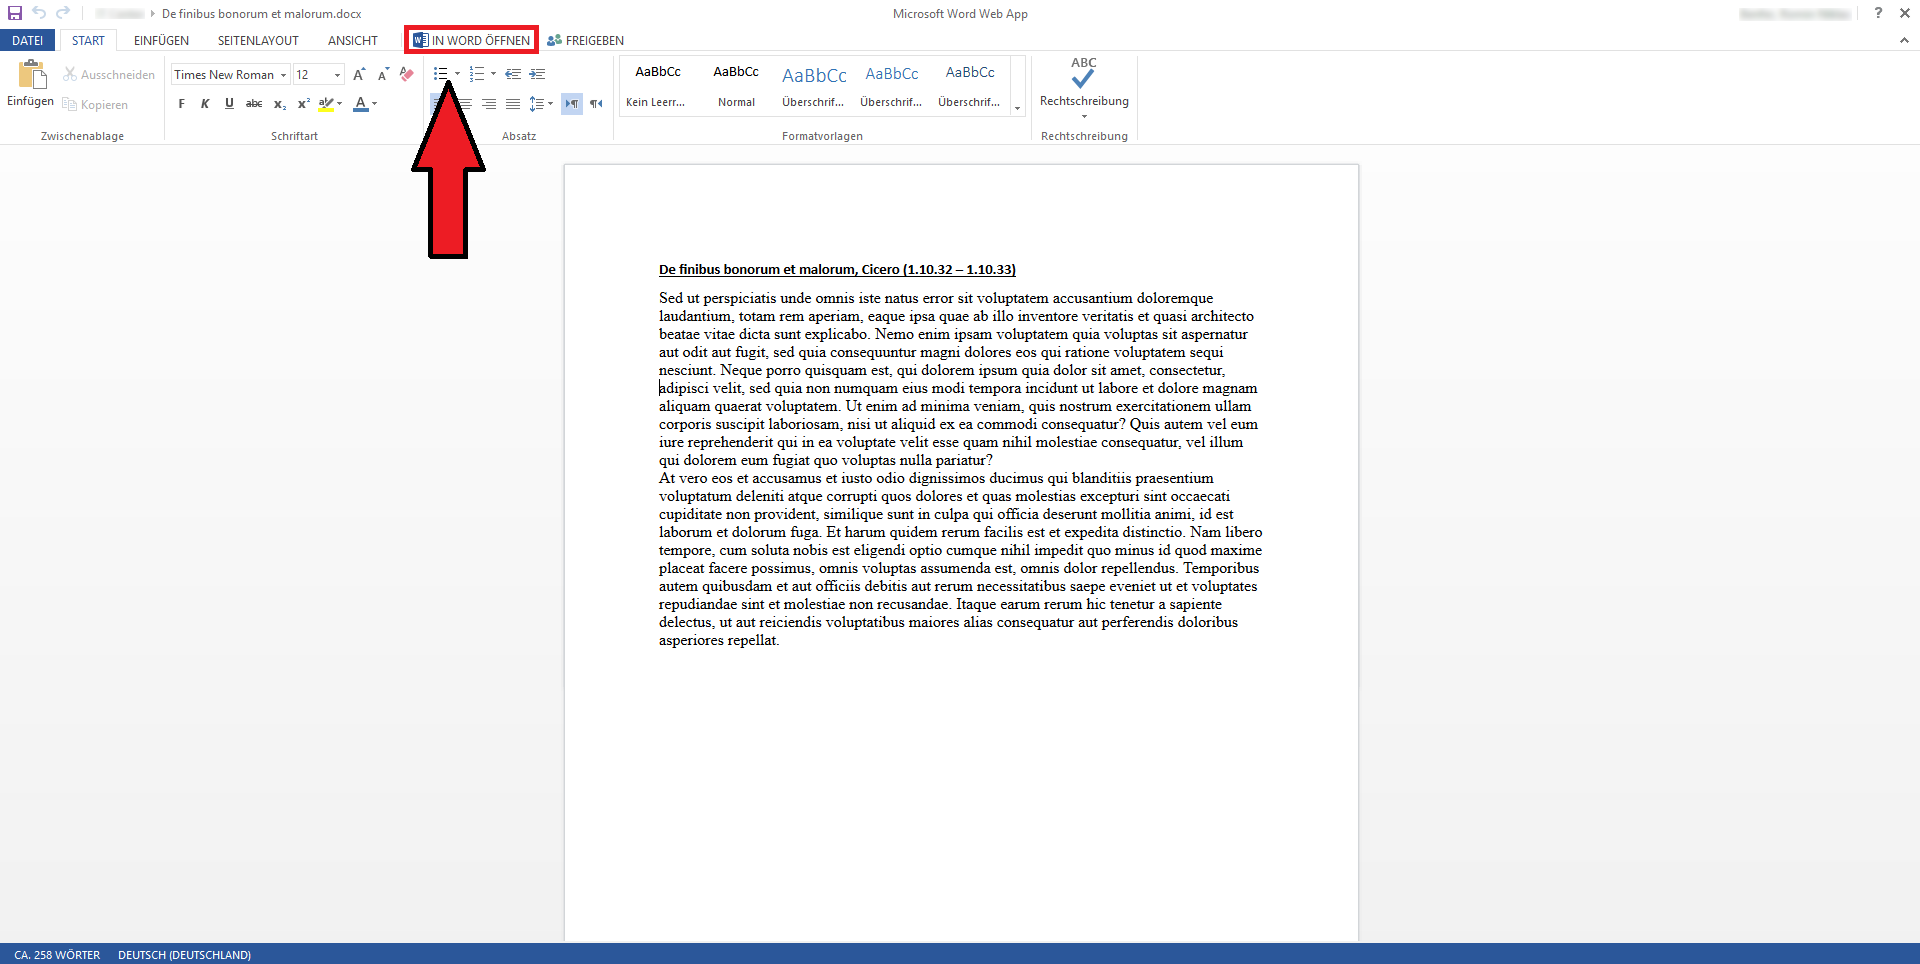
Task: Apply the second Überschrift heading style
Action: click(892, 86)
